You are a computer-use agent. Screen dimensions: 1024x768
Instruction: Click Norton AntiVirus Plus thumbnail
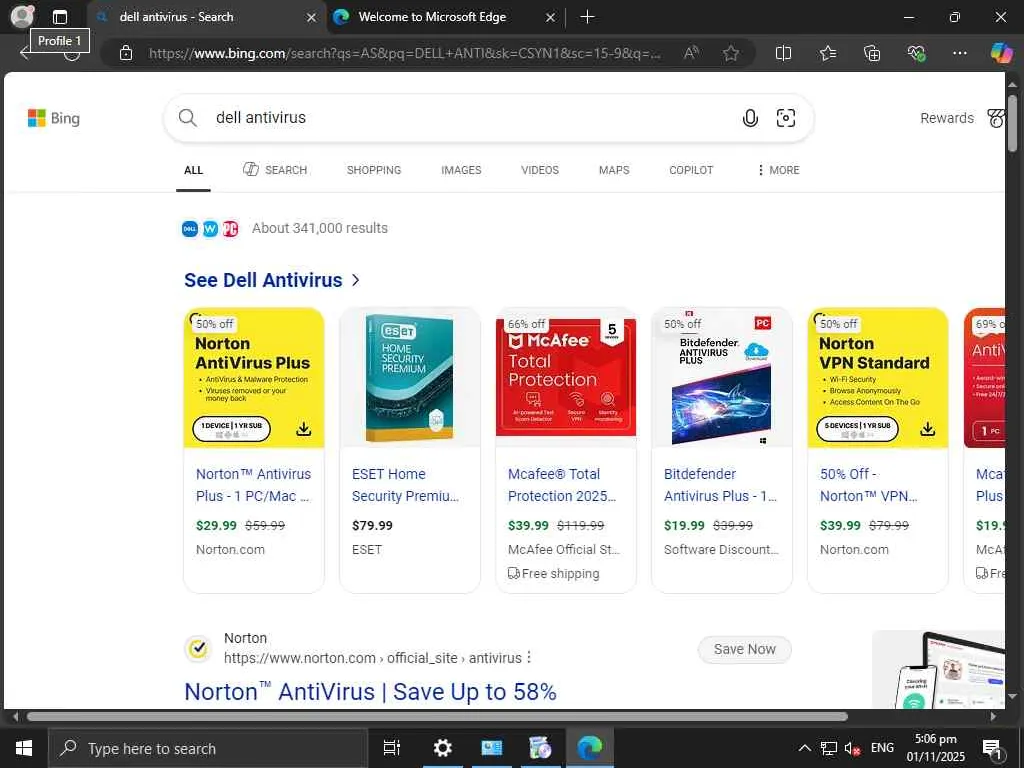click(x=254, y=377)
